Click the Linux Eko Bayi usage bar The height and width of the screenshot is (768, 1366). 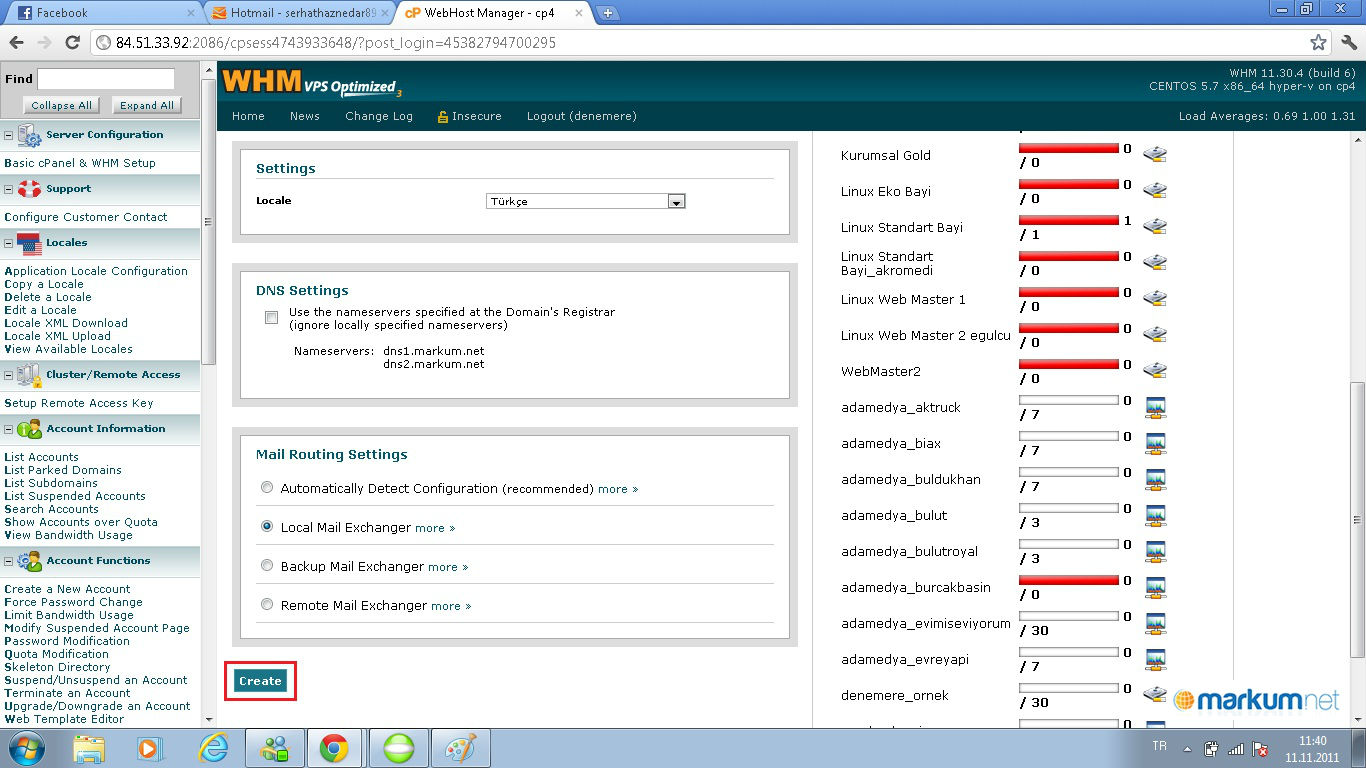1069,184
